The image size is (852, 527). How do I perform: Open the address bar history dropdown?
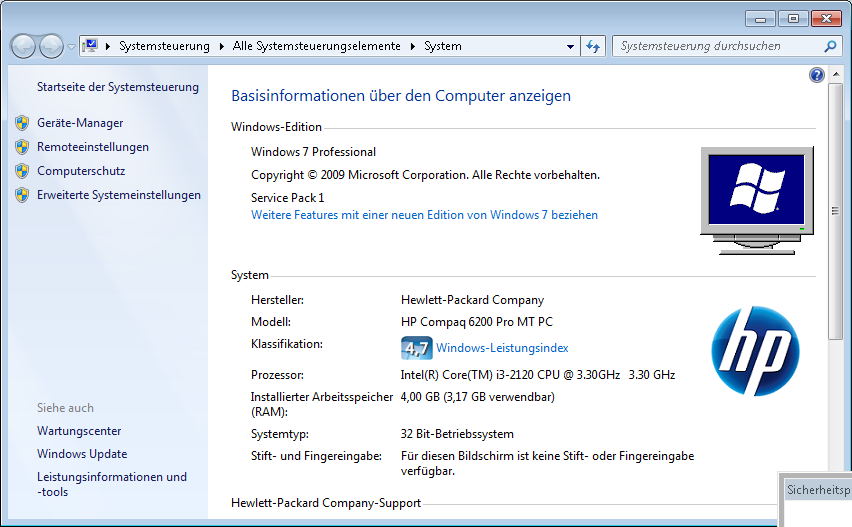(570, 47)
